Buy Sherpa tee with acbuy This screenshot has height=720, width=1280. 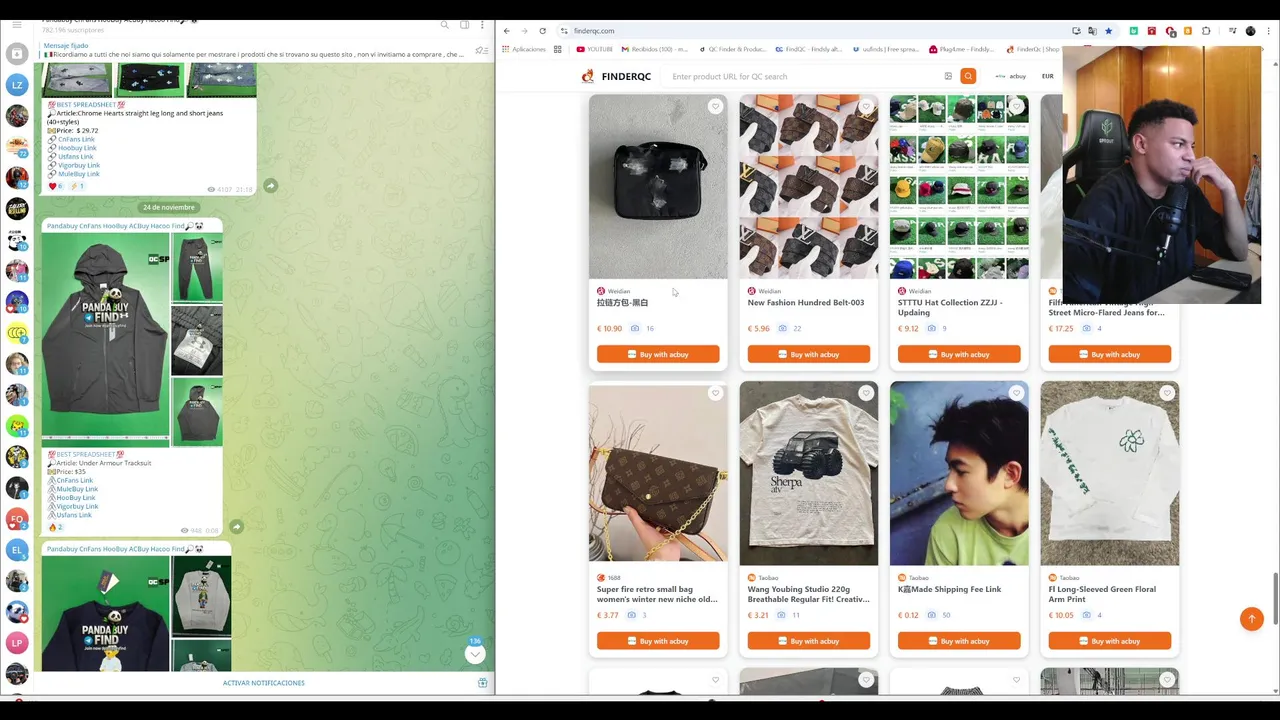pyautogui.click(x=809, y=641)
